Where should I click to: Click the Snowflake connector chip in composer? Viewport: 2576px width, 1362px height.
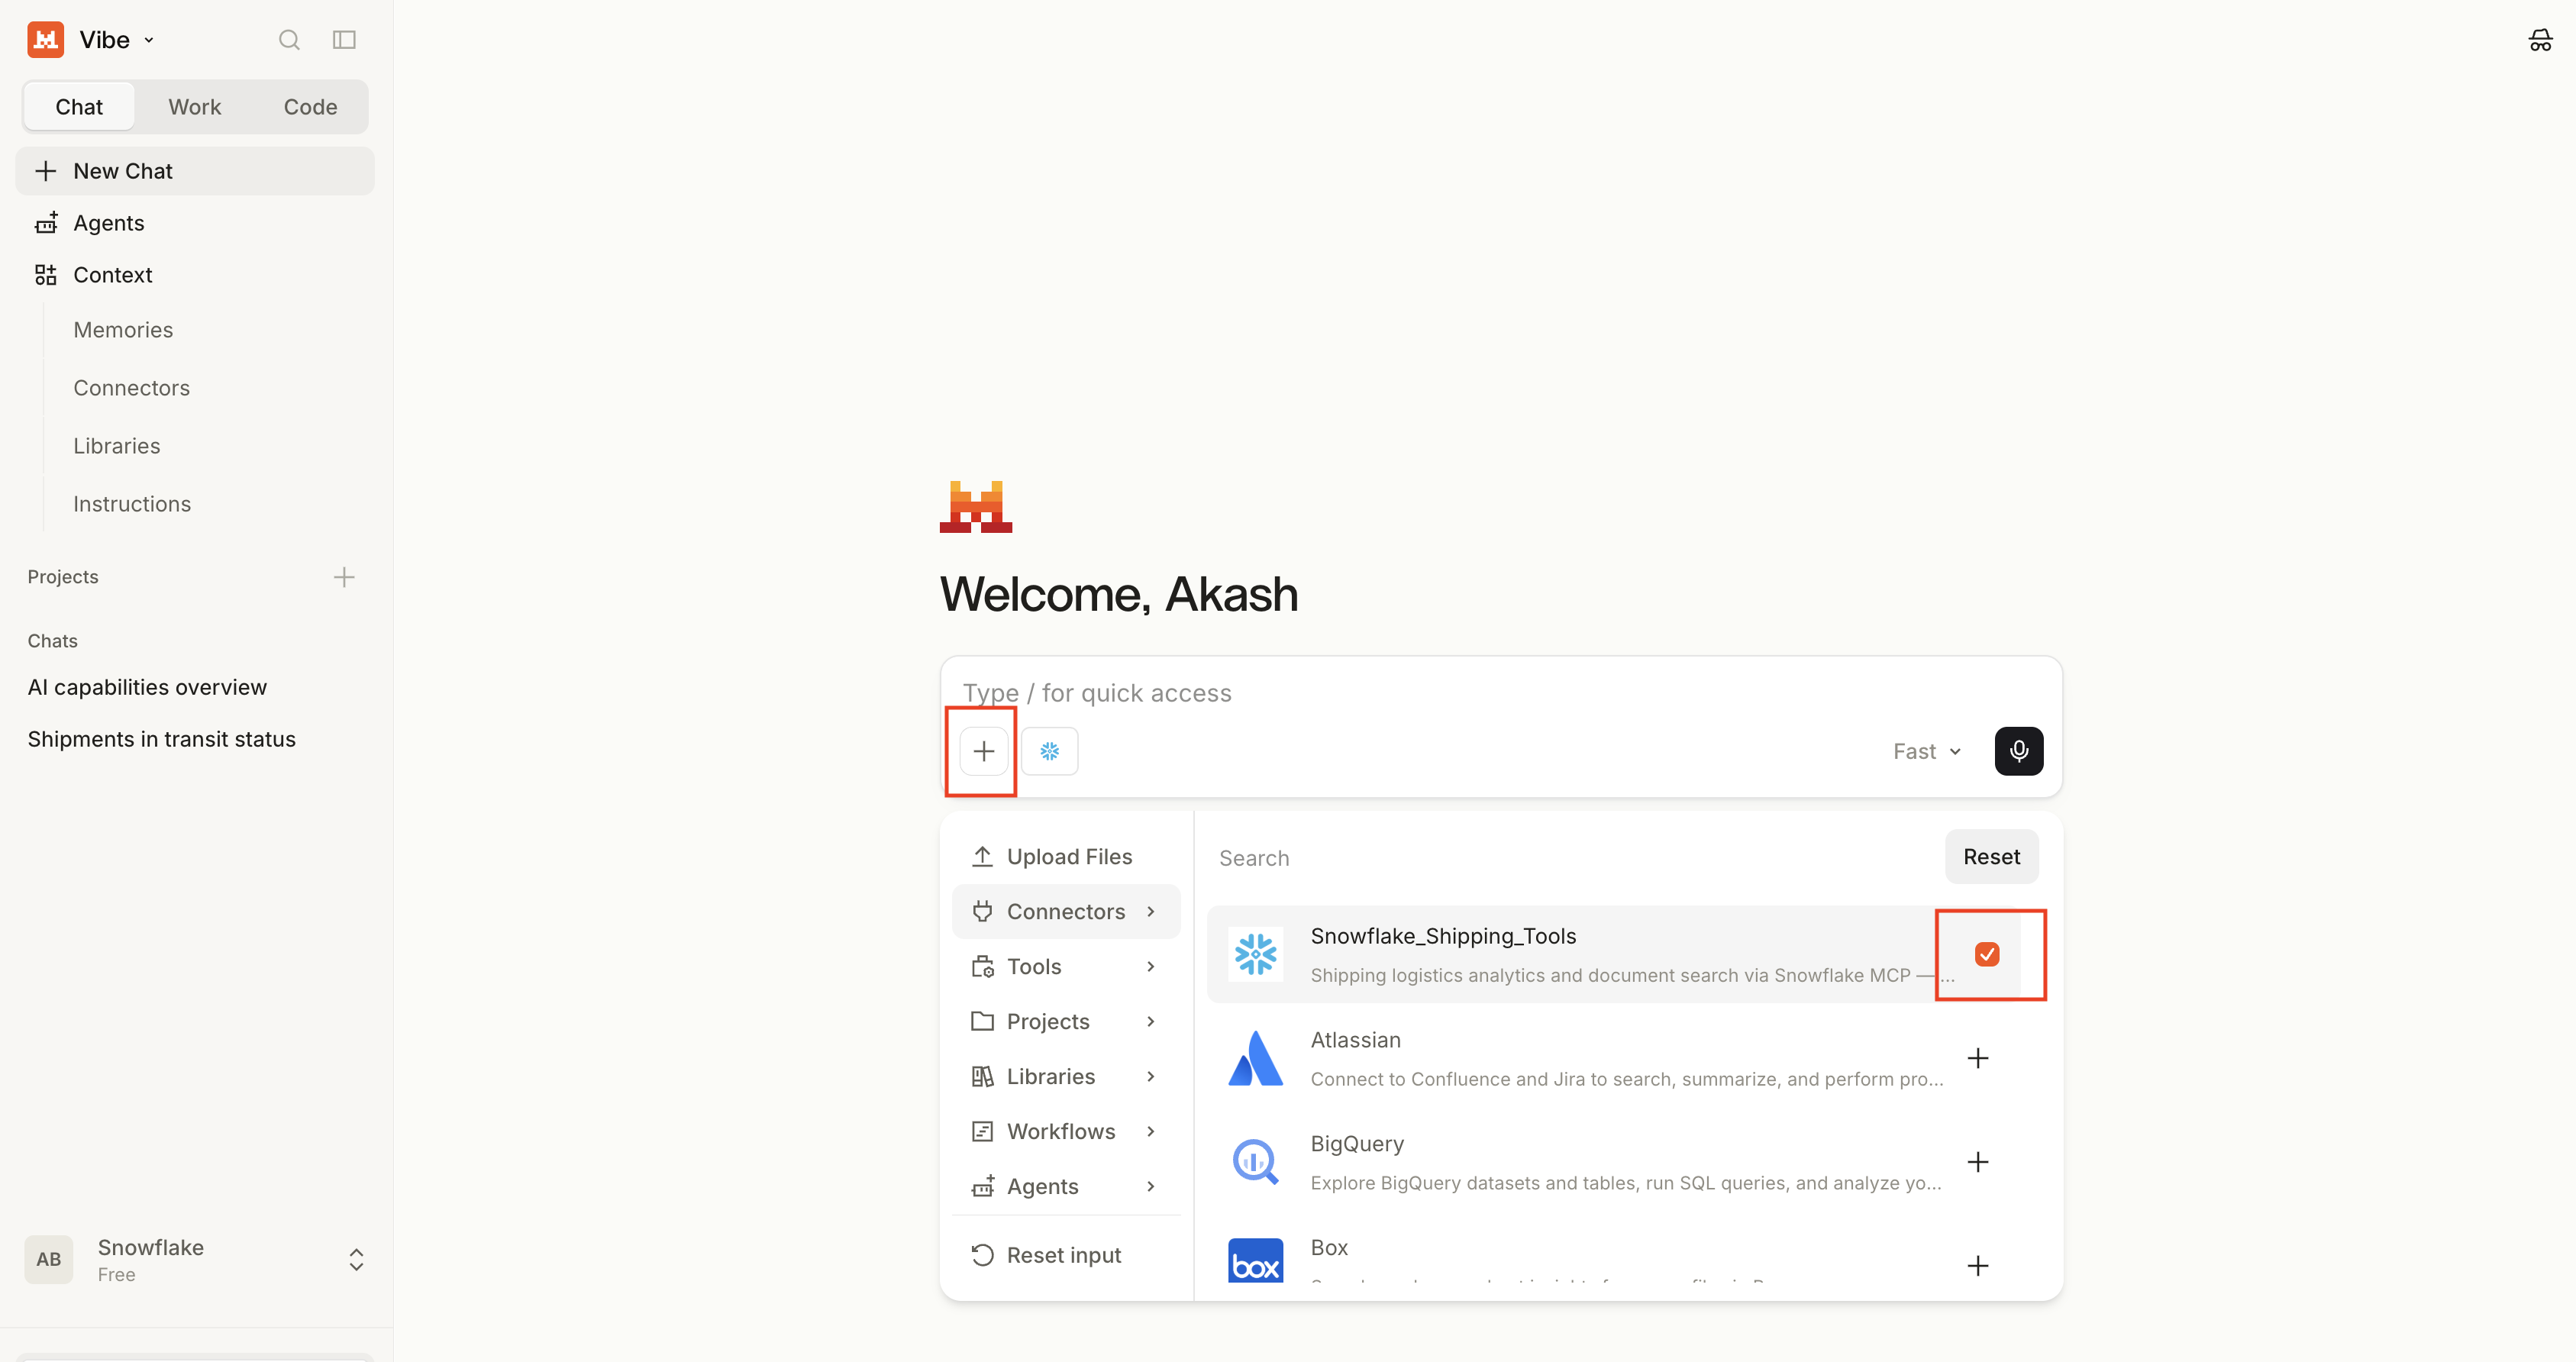point(1049,751)
